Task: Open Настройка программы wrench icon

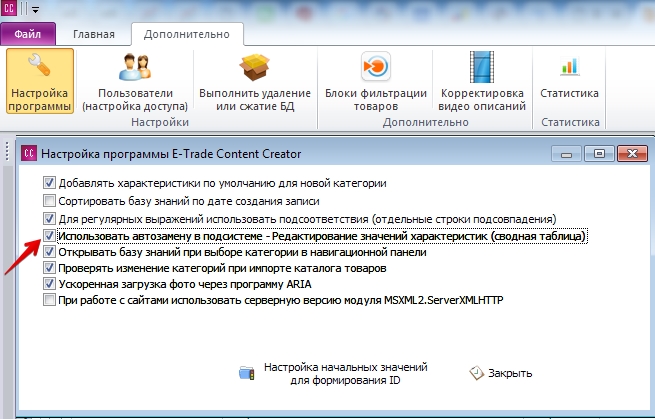Action: tap(40, 66)
